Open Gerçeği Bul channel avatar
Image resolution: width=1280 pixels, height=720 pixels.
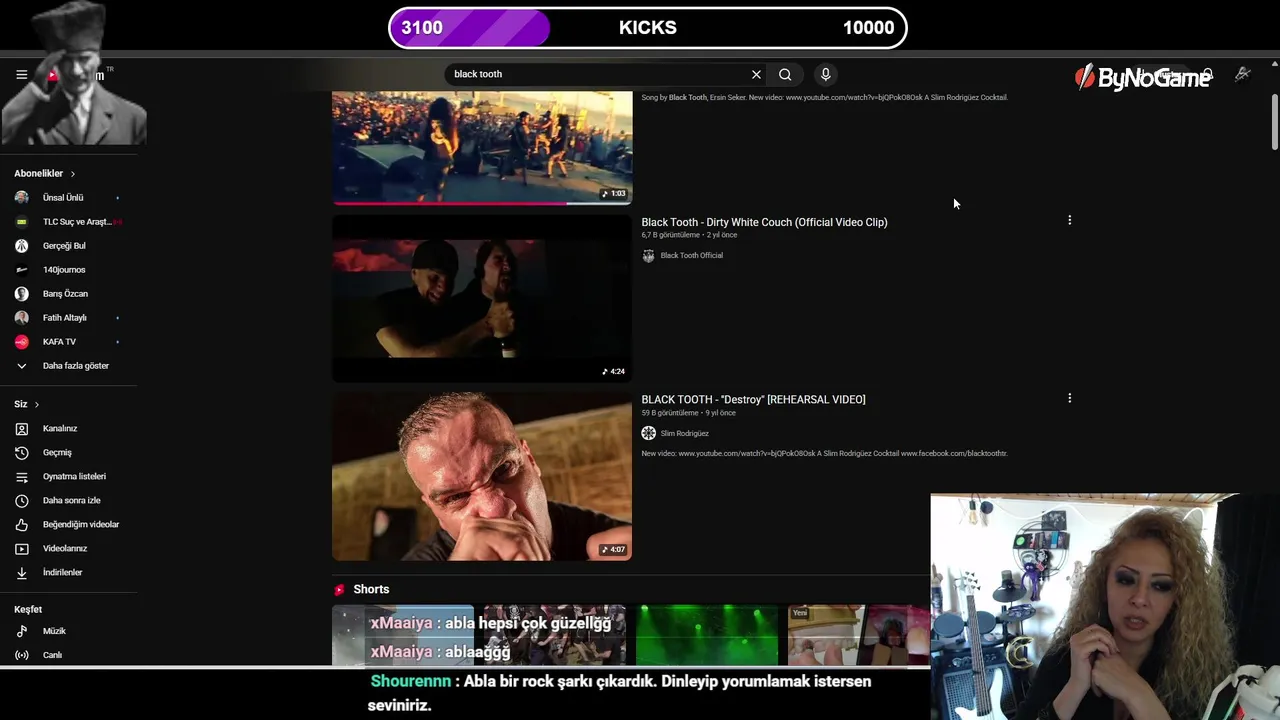[x=22, y=246]
